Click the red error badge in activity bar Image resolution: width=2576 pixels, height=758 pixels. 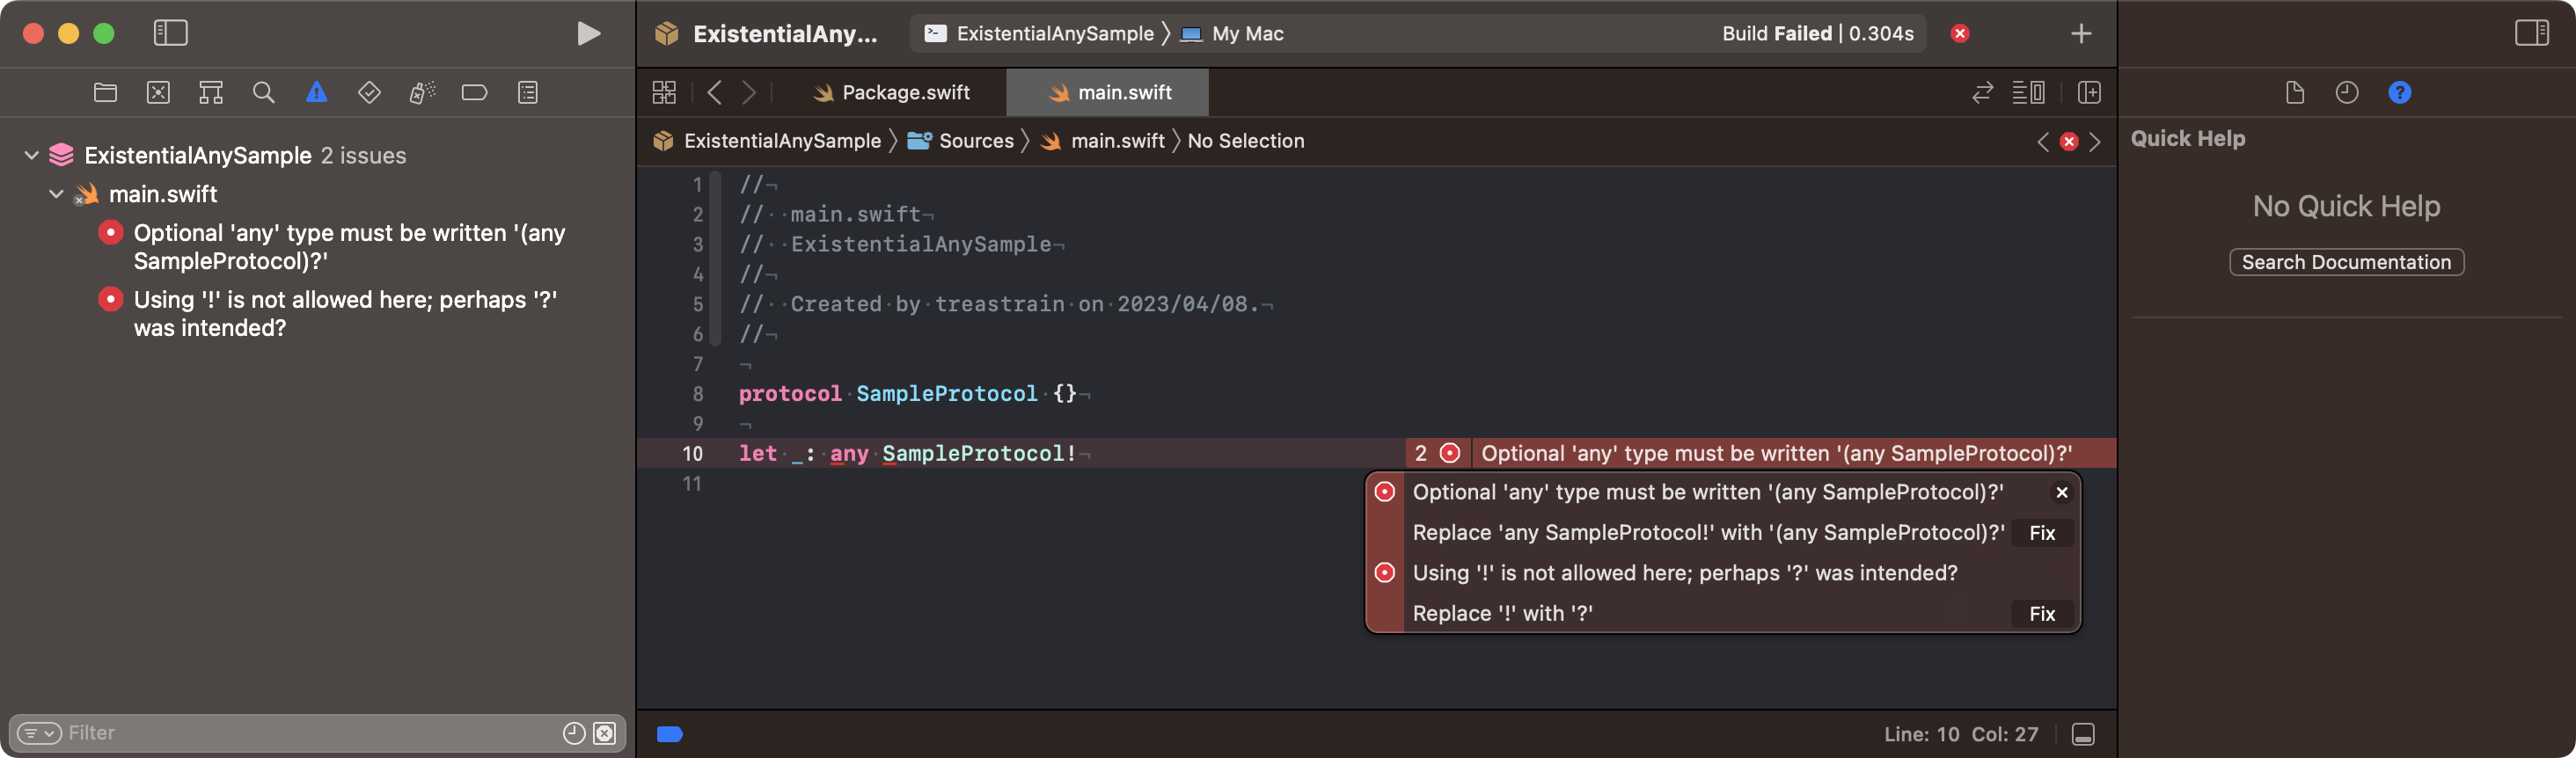pos(1960,34)
